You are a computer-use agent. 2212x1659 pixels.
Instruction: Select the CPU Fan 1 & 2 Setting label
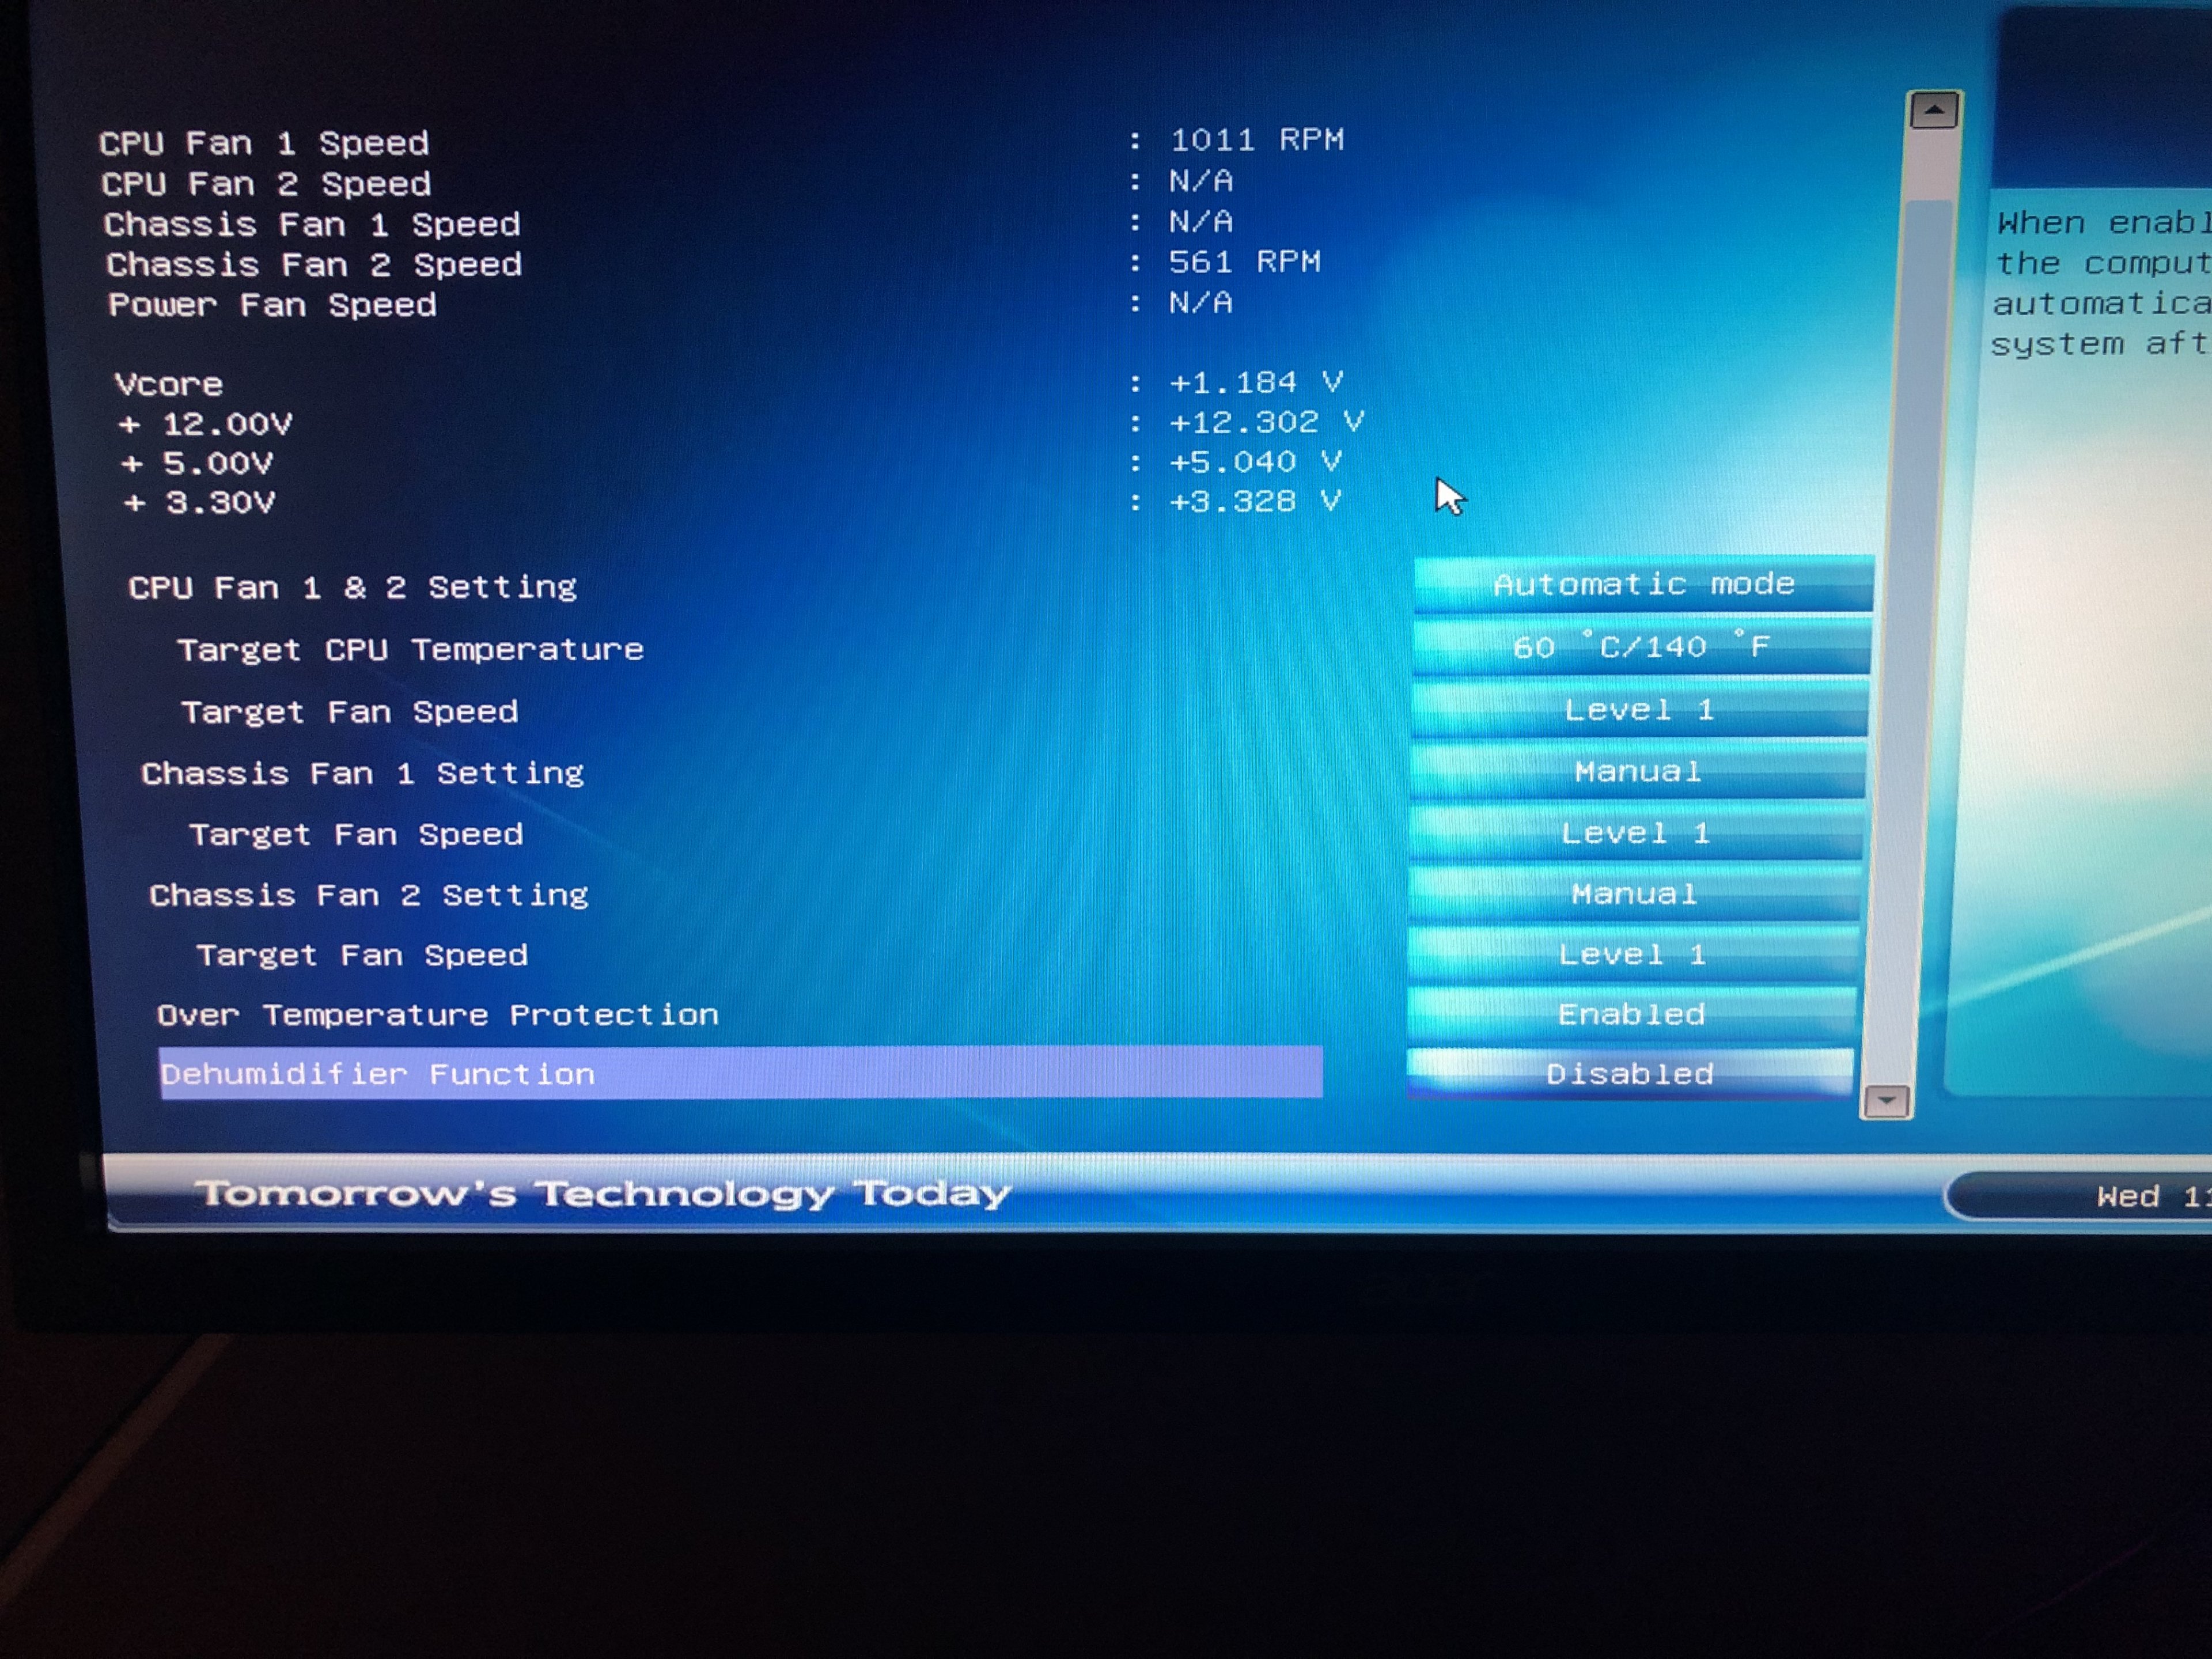tap(352, 587)
